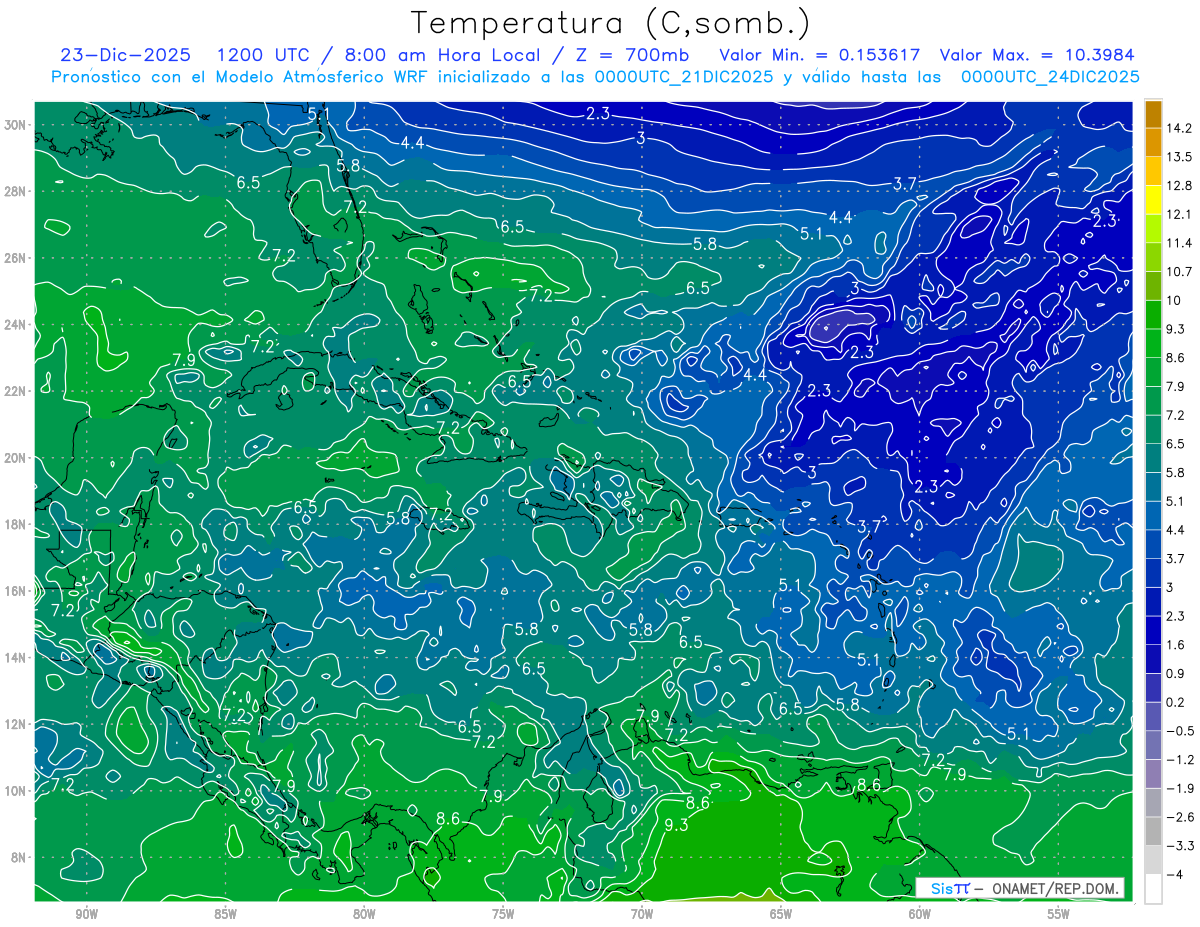
Task: Click the '1200 UTC' time label
Action: (x=262, y=54)
